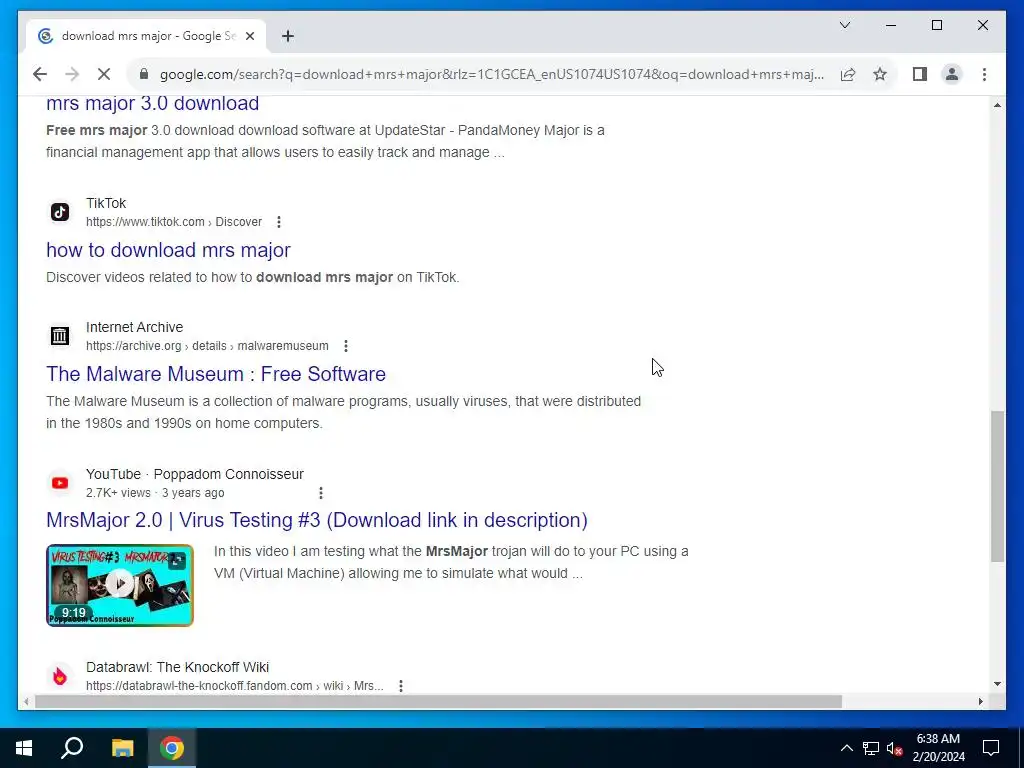Open the tab search chevron

point(845,25)
